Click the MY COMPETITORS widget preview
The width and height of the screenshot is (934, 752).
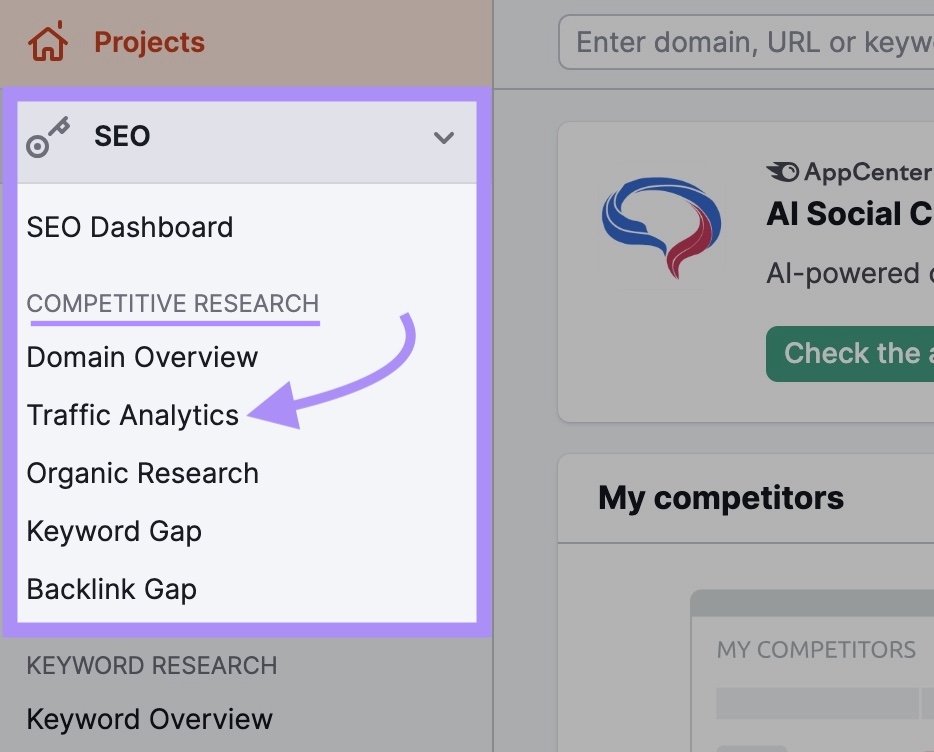pyautogui.click(x=816, y=650)
